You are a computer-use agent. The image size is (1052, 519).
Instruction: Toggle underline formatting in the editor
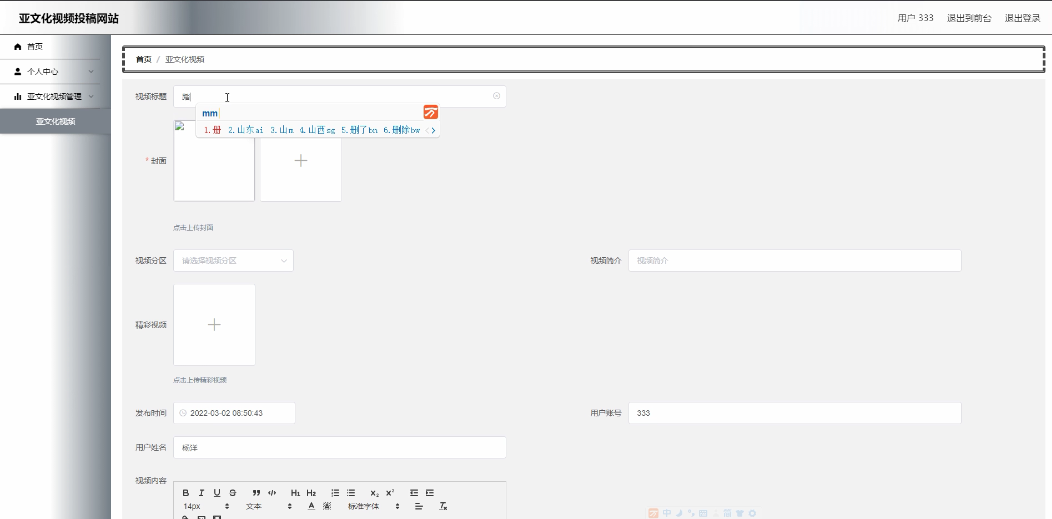pos(217,493)
